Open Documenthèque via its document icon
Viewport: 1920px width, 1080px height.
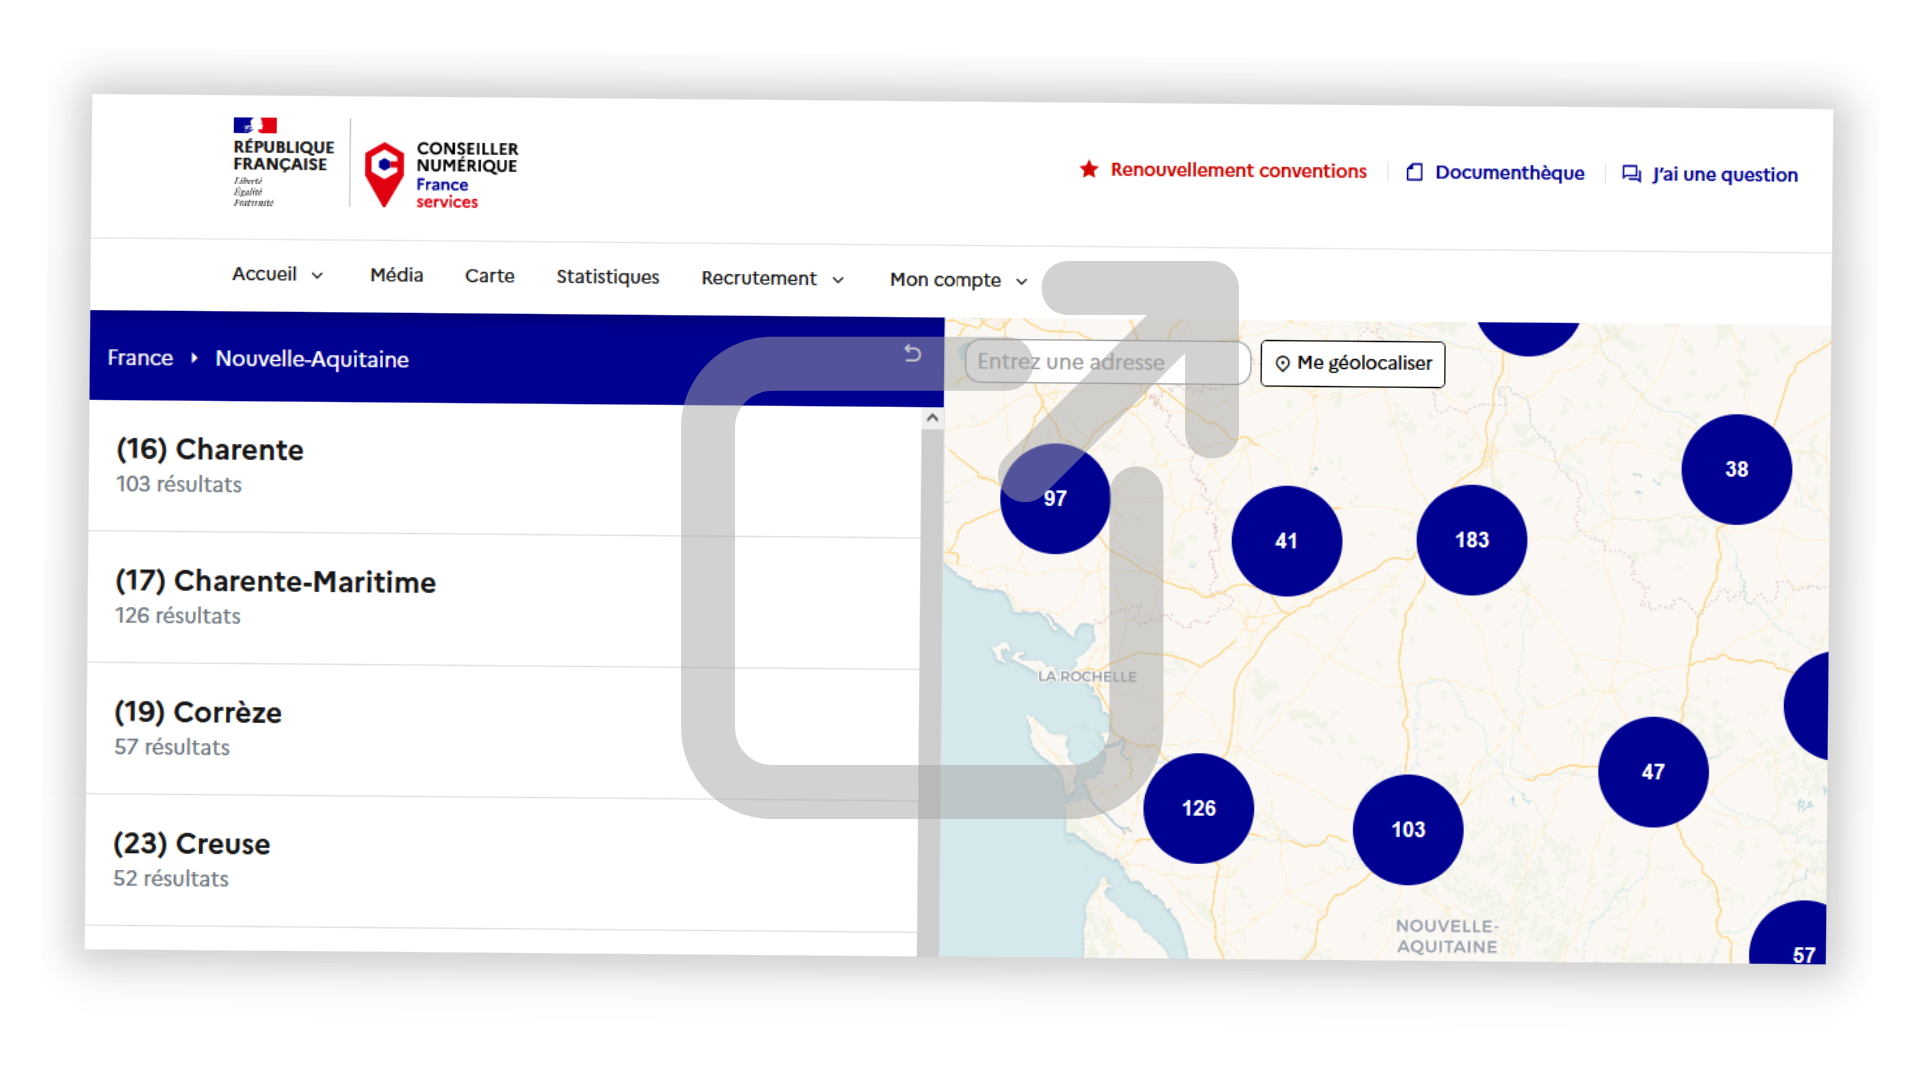pyautogui.click(x=1414, y=172)
